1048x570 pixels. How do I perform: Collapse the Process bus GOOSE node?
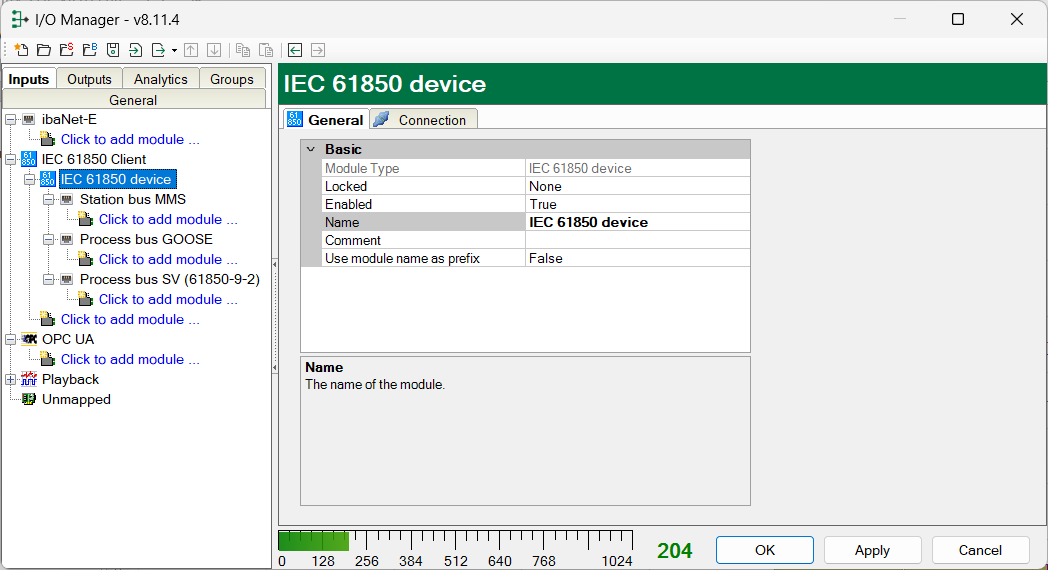(x=48, y=240)
